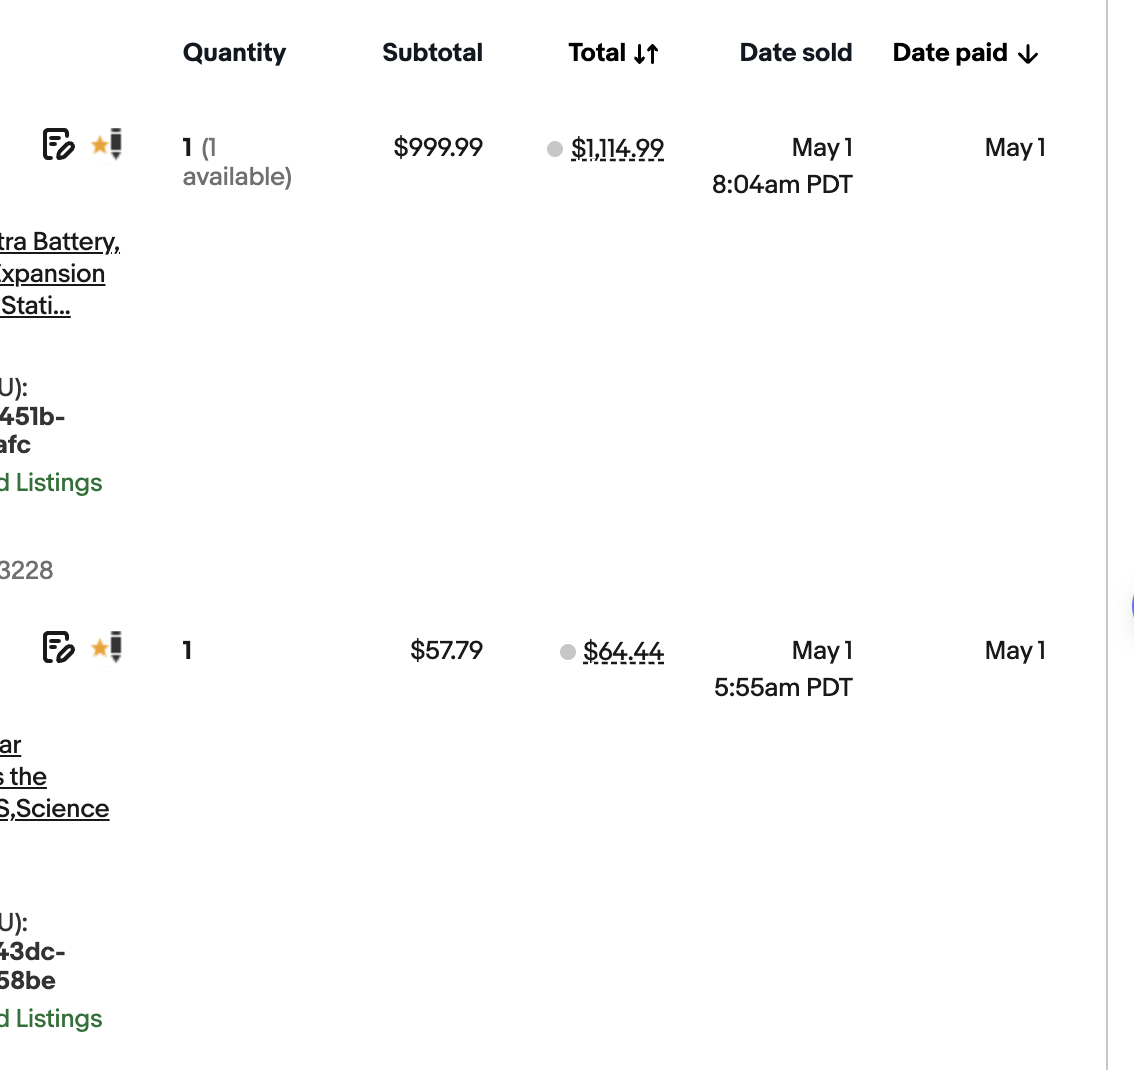The image size is (1134, 1070).
Task: Expand the $1,114.99 total breakdown
Action: (617, 149)
